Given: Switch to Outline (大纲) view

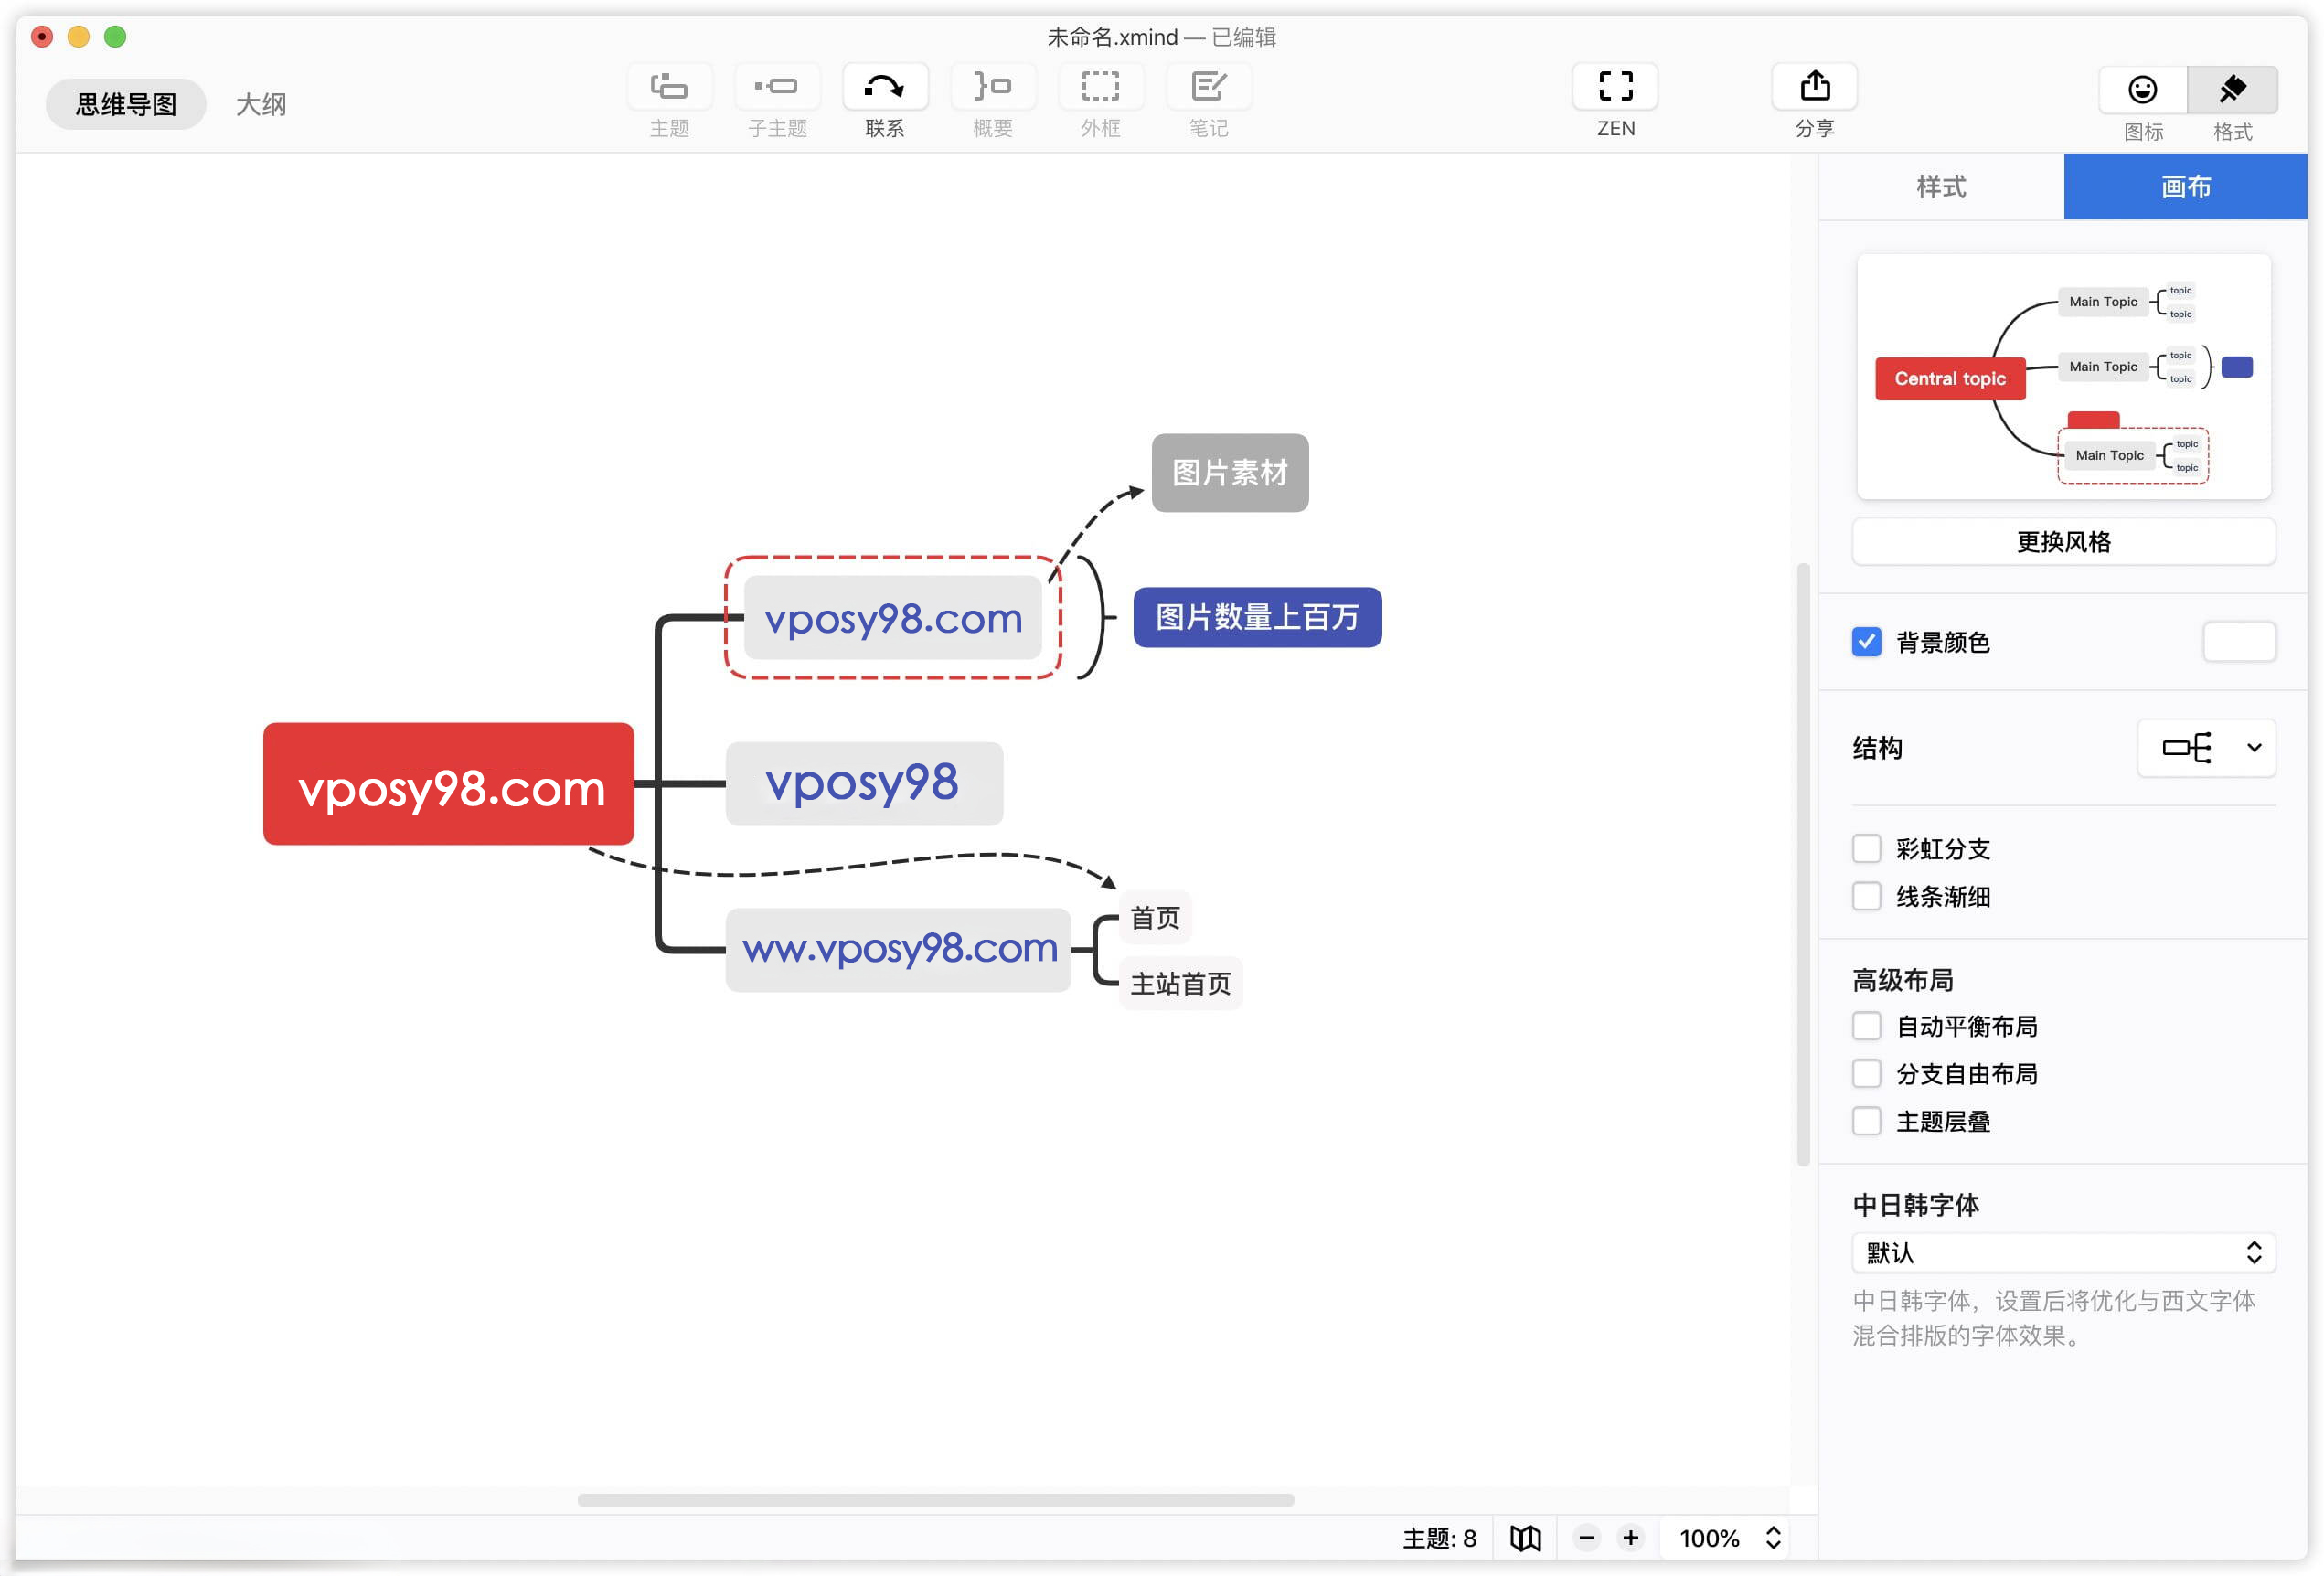Looking at the screenshot, I should [261, 104].
